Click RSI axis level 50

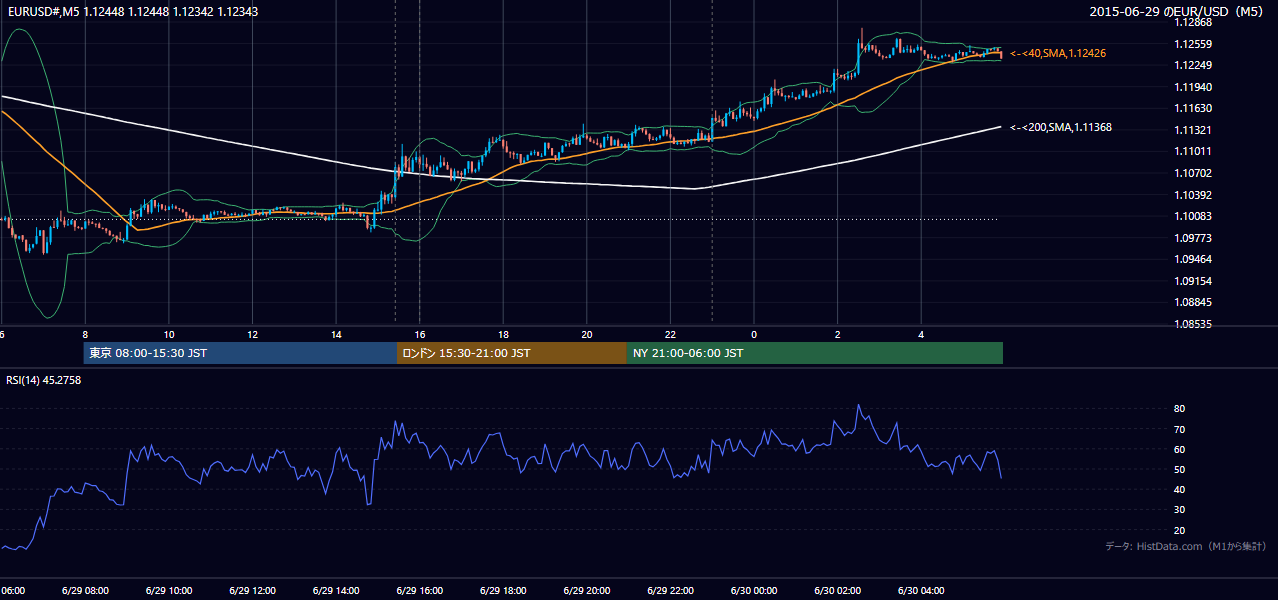pos(1179,469)
